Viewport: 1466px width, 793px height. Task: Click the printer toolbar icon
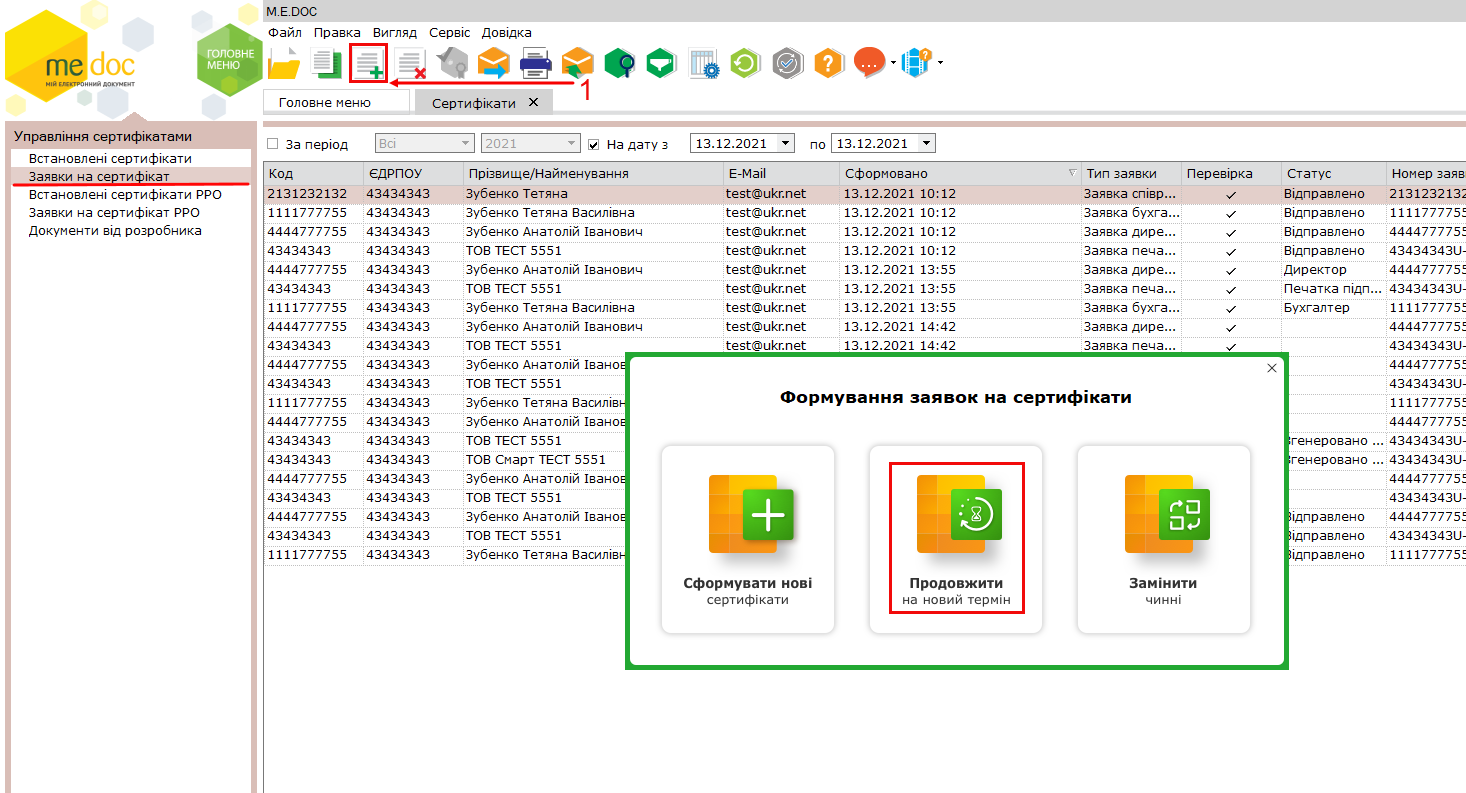tap(536, 64)
